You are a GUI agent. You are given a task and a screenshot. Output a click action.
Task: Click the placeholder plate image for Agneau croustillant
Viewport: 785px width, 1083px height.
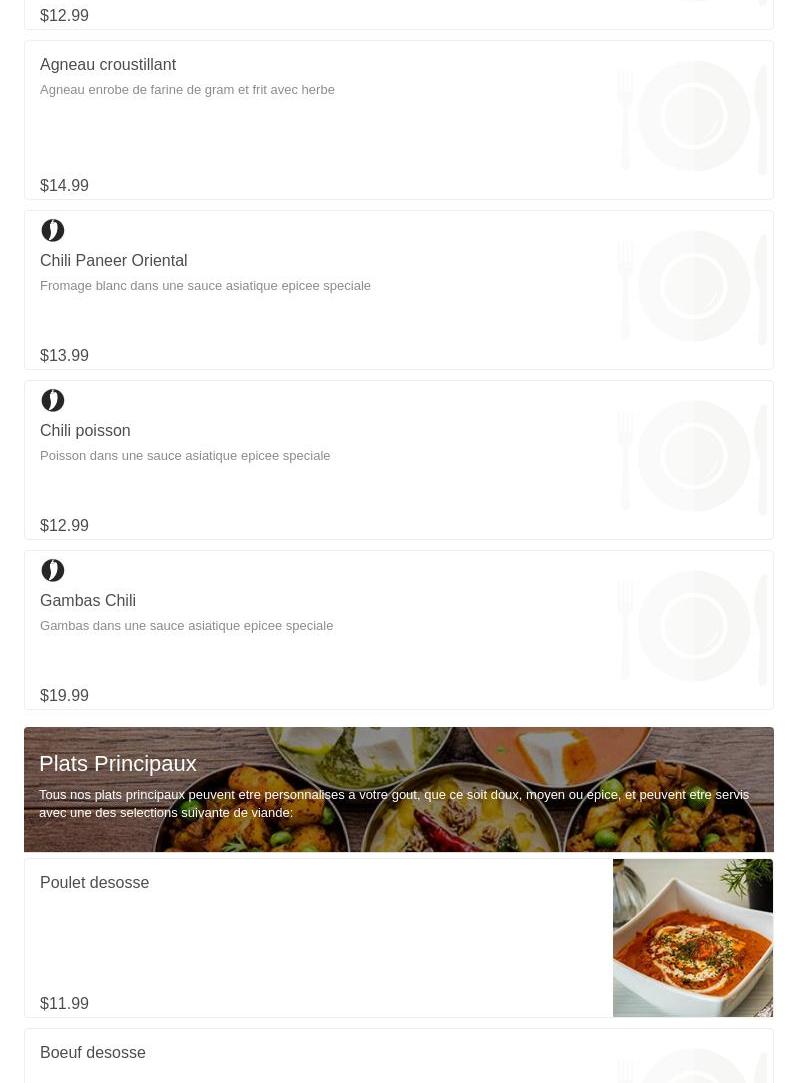click(692, 116)
